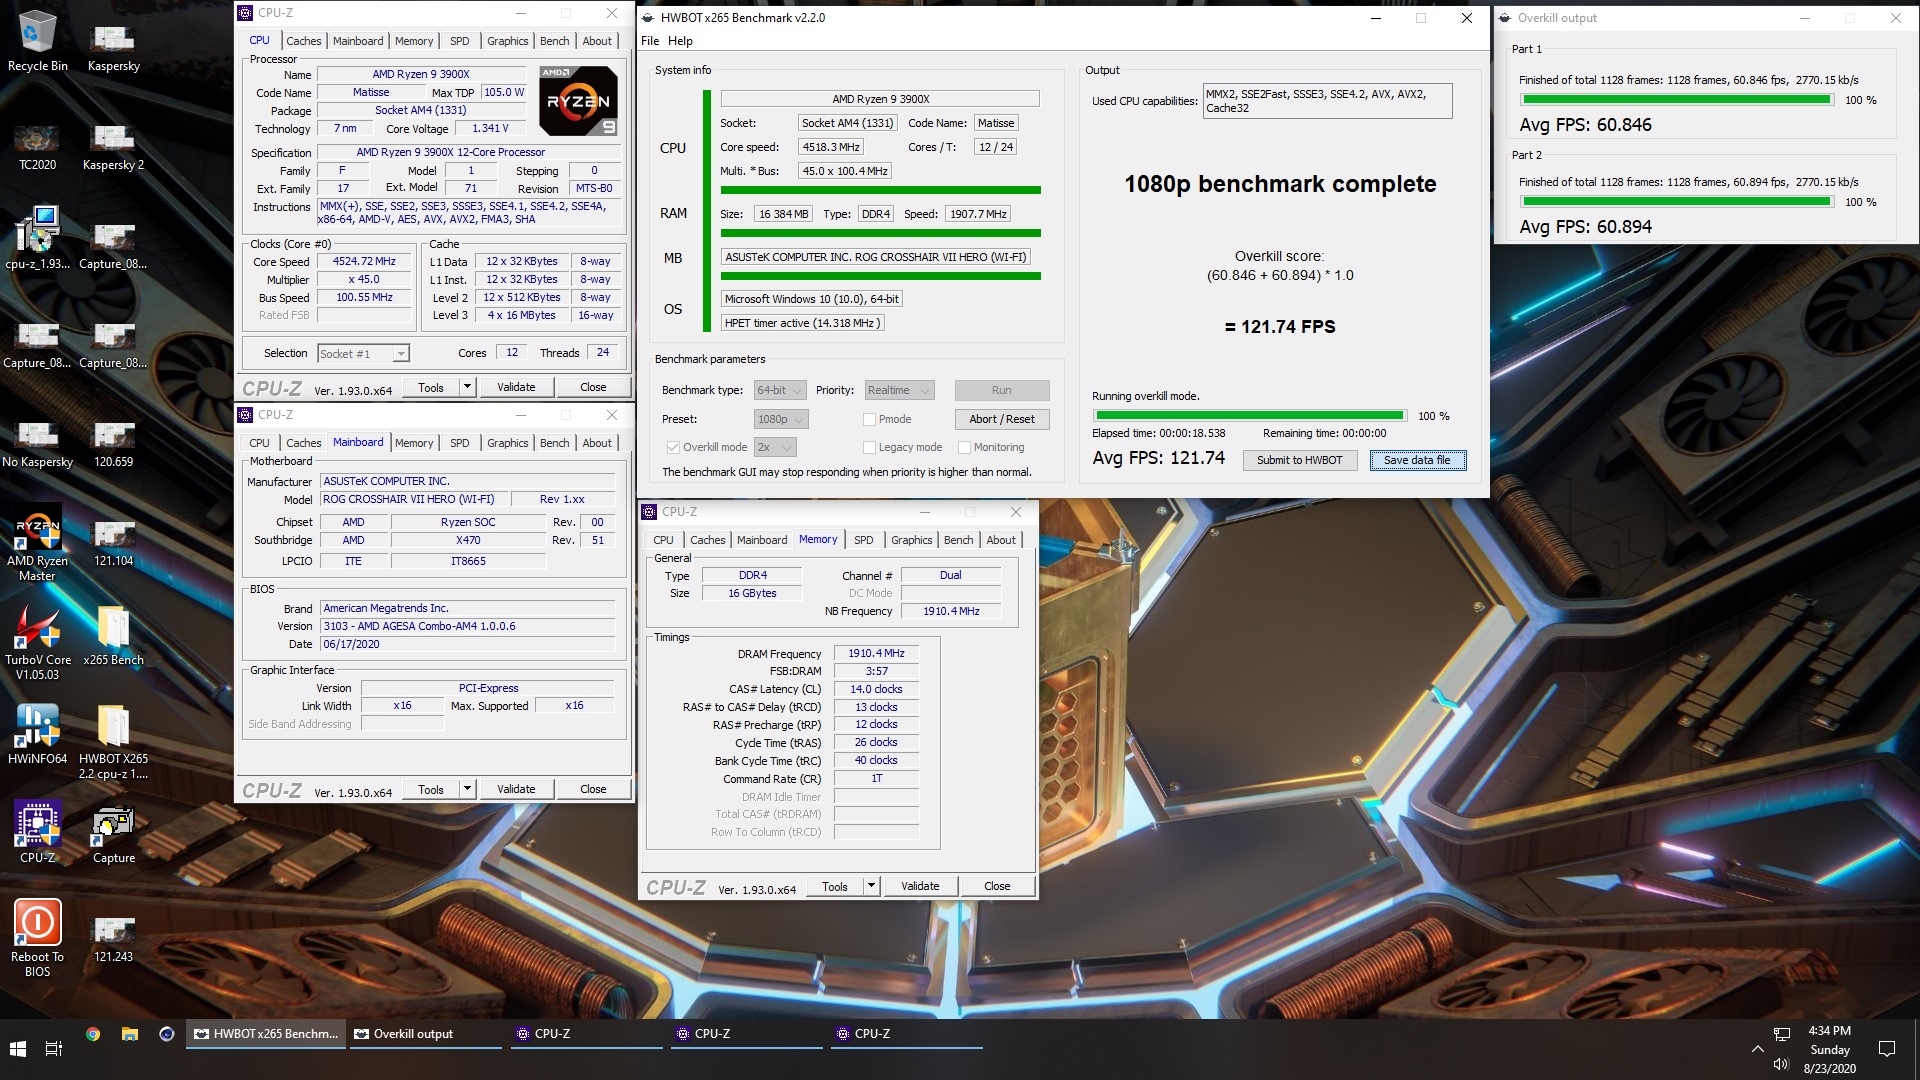Open the Benchmark type 64-bit dropdown

tap(780, 390)
